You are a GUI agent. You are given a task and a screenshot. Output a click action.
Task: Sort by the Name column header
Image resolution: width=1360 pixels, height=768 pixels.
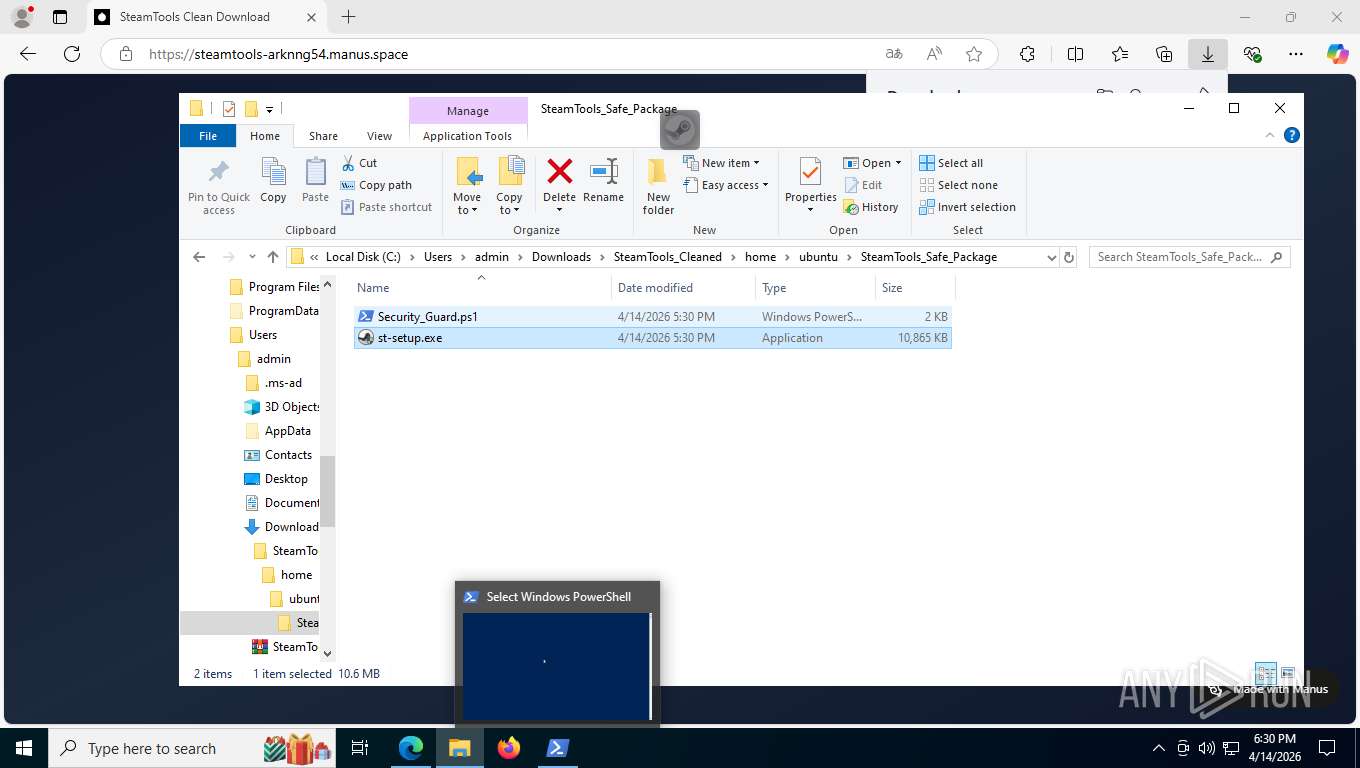(482, 288)
